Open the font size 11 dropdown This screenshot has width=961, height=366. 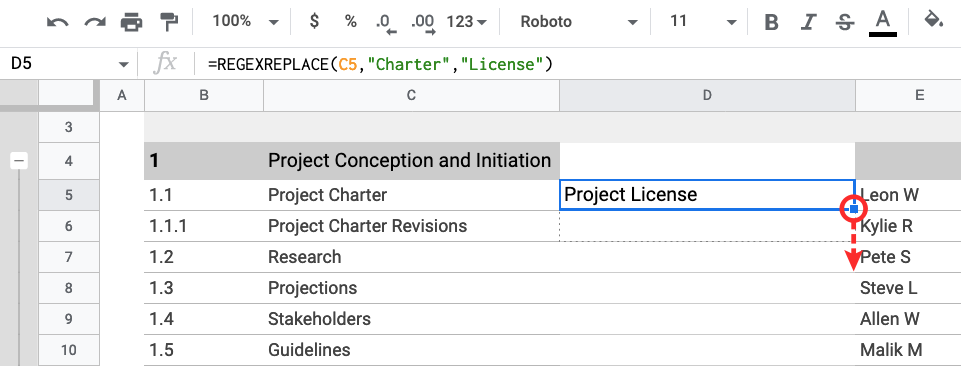pyautogui.click(x=702, y=22)
